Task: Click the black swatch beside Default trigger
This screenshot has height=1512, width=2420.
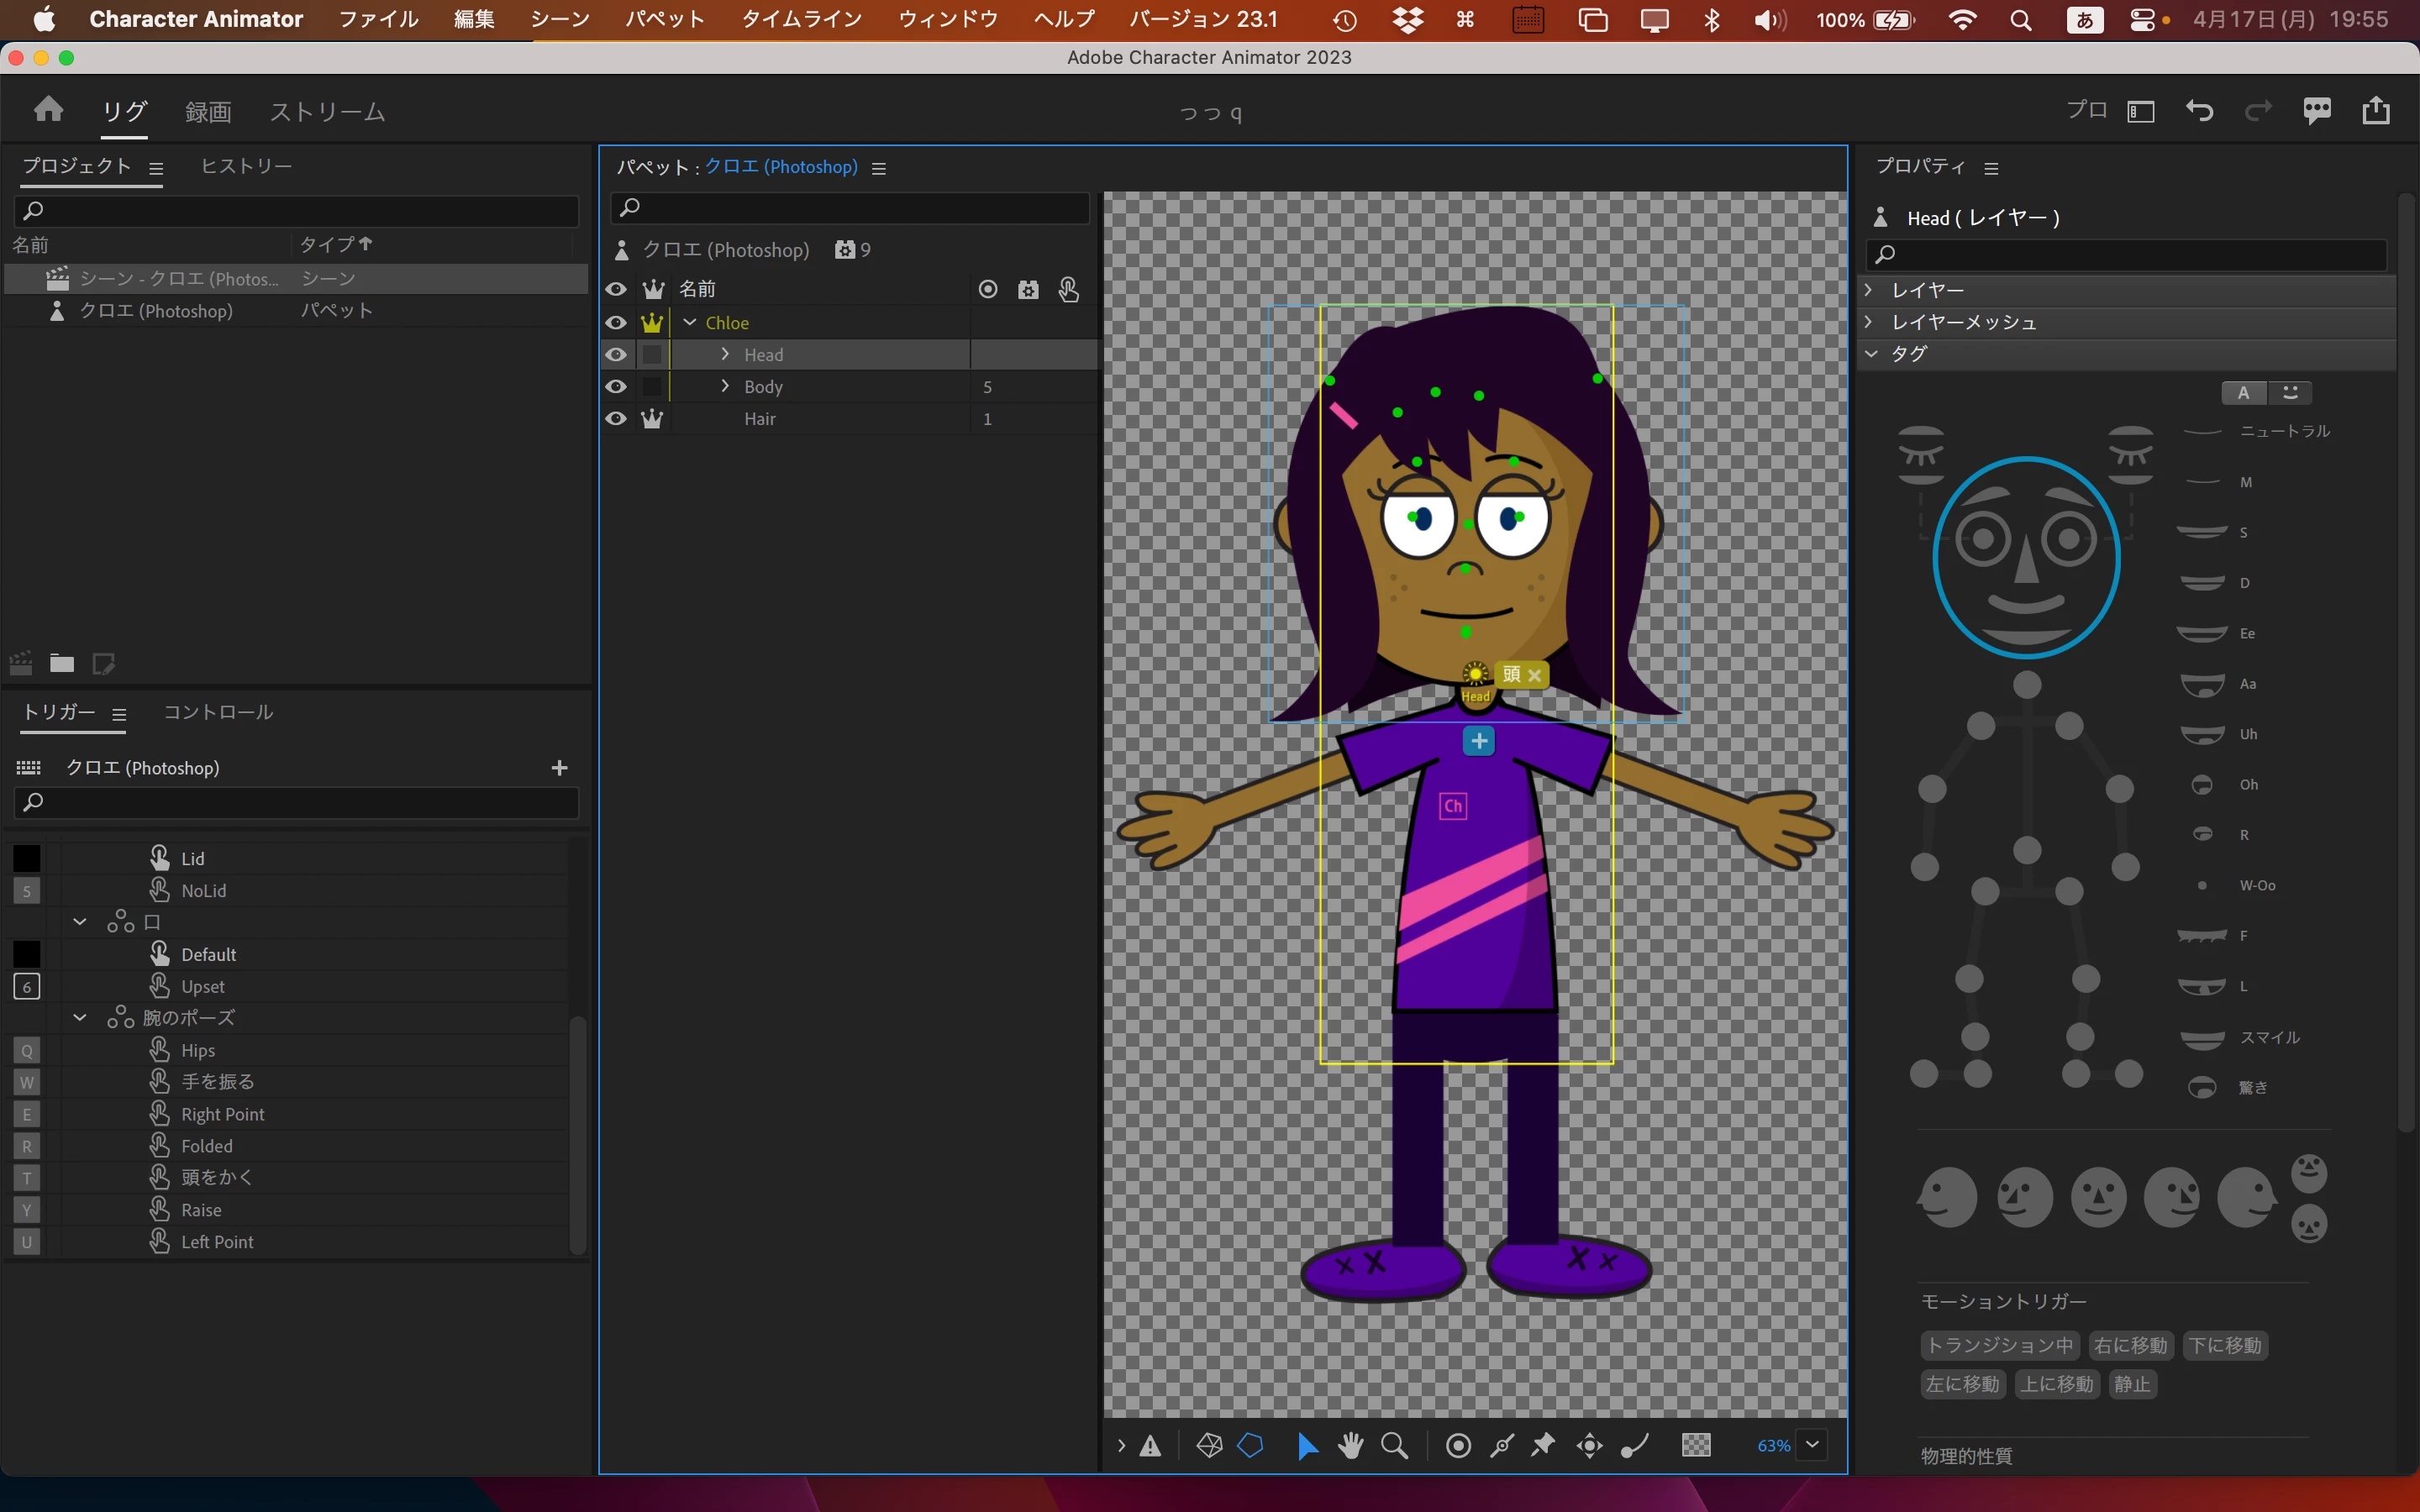Action: (27, 954)
